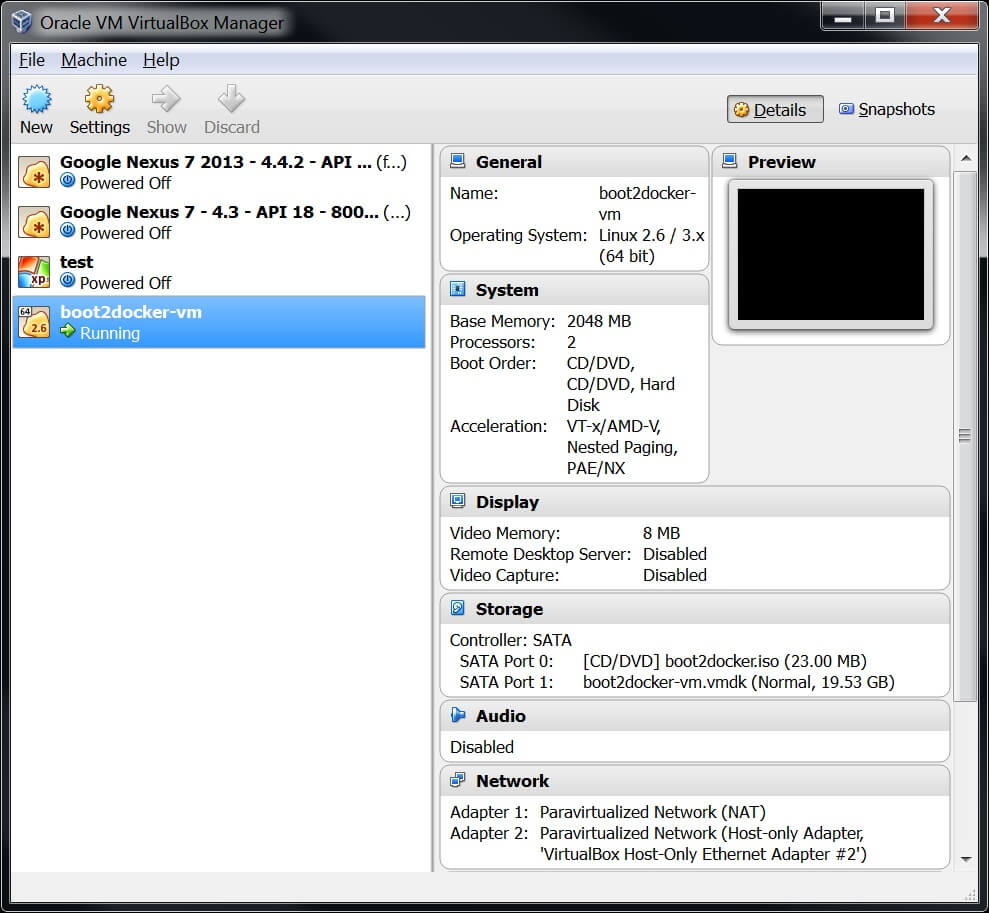
Task: Select the Google Nexus 7 2013 - 4.4.2 VM
Action: click(219, 172)
